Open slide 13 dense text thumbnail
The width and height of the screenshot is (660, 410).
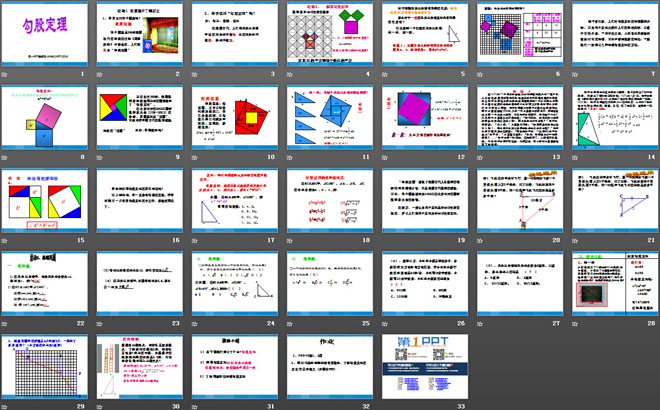click(x=520, y=117)
